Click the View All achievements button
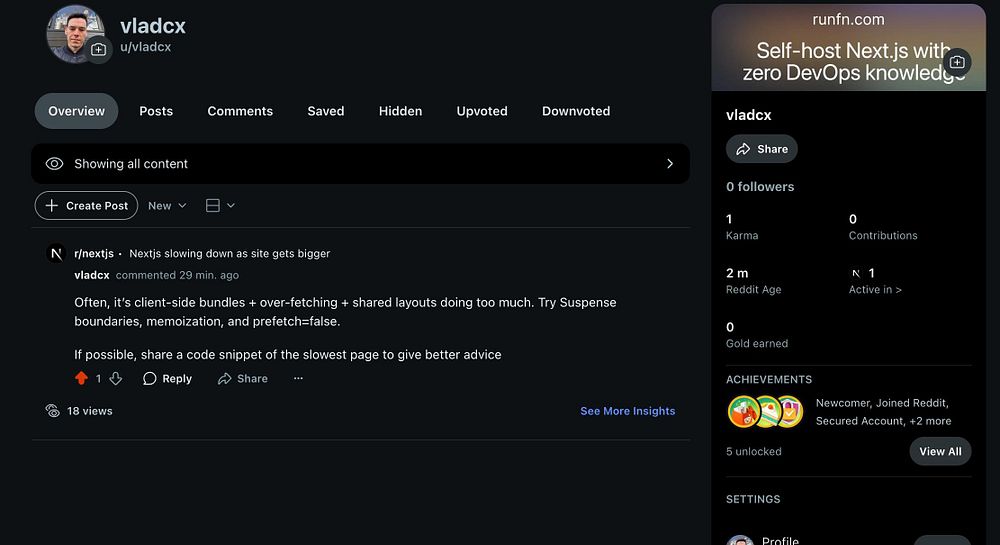Image resolution: width=1000 pixels, height=545 pixels. click(940, 451)
